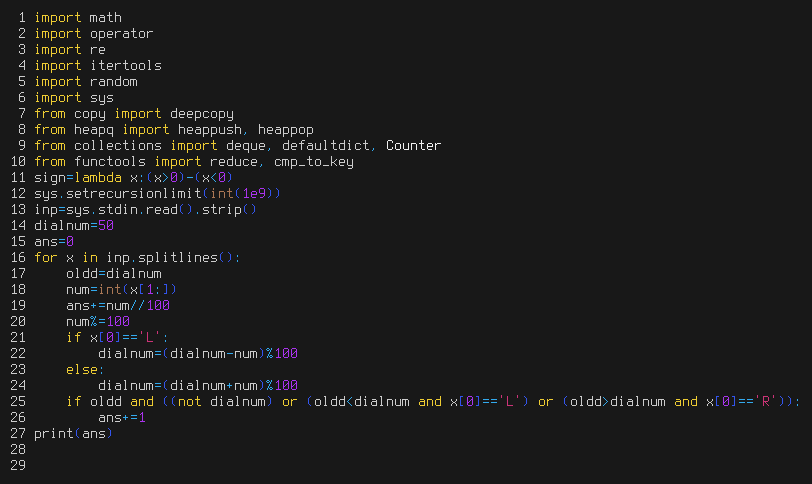Click line number 28 in the gutter

coord(18,451)
